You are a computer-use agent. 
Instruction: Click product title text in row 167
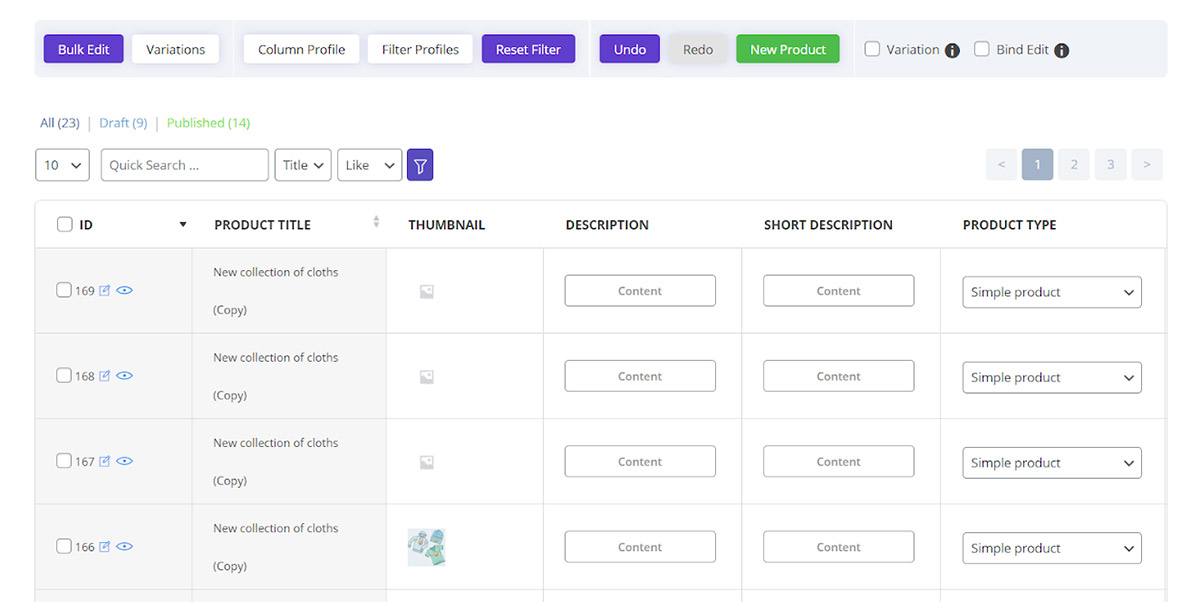tap(276, 461)
